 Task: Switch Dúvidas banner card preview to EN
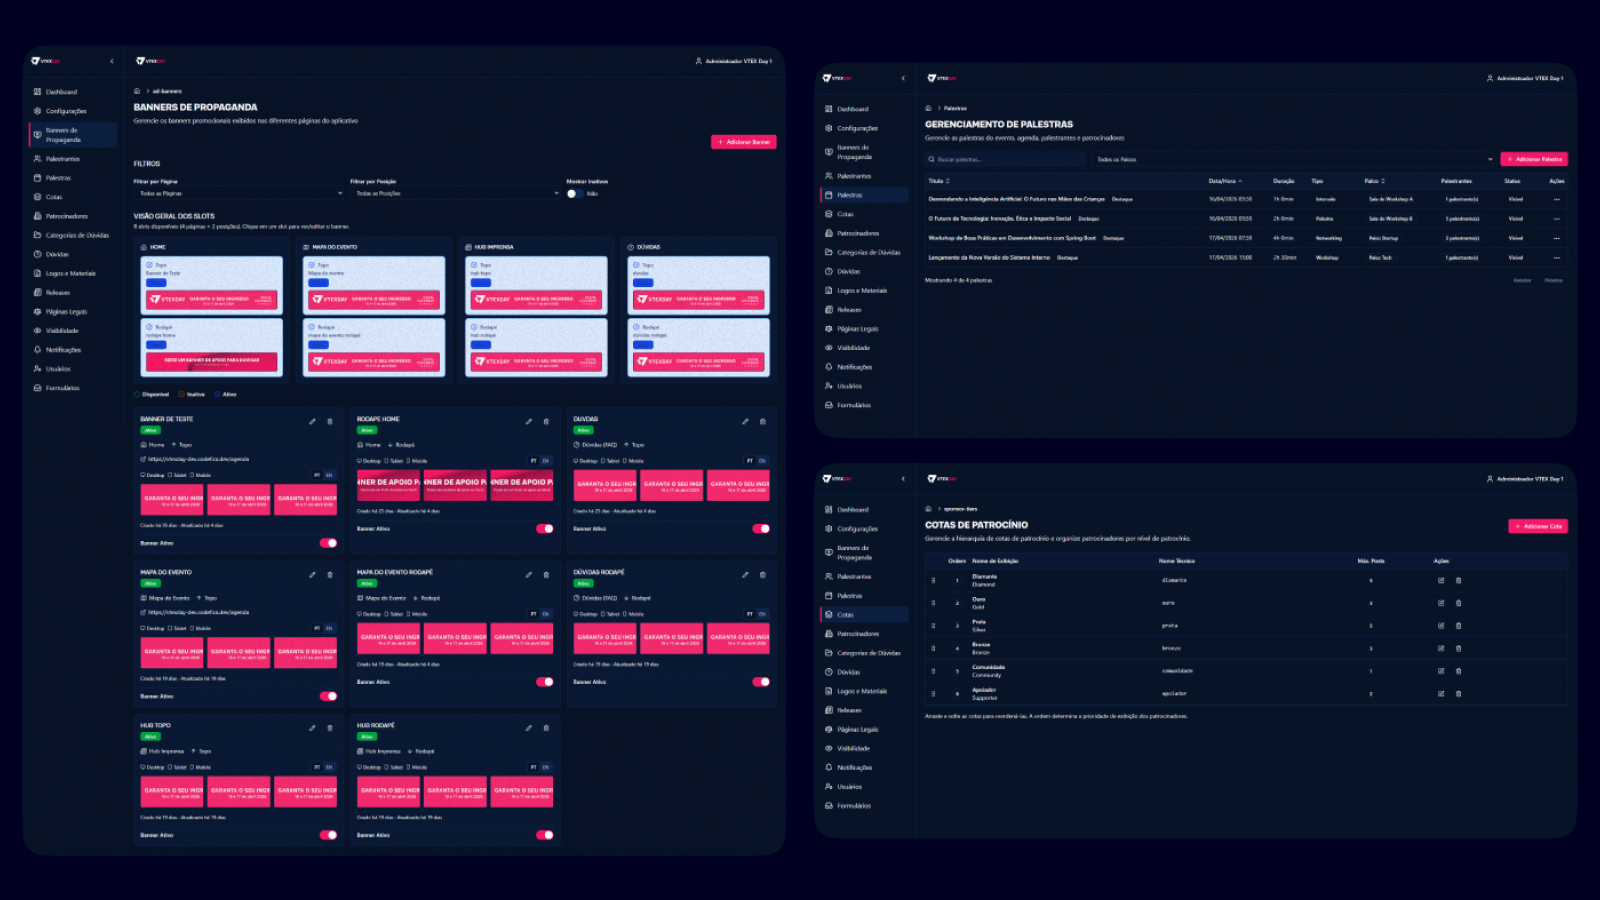[x=762, y=461]
